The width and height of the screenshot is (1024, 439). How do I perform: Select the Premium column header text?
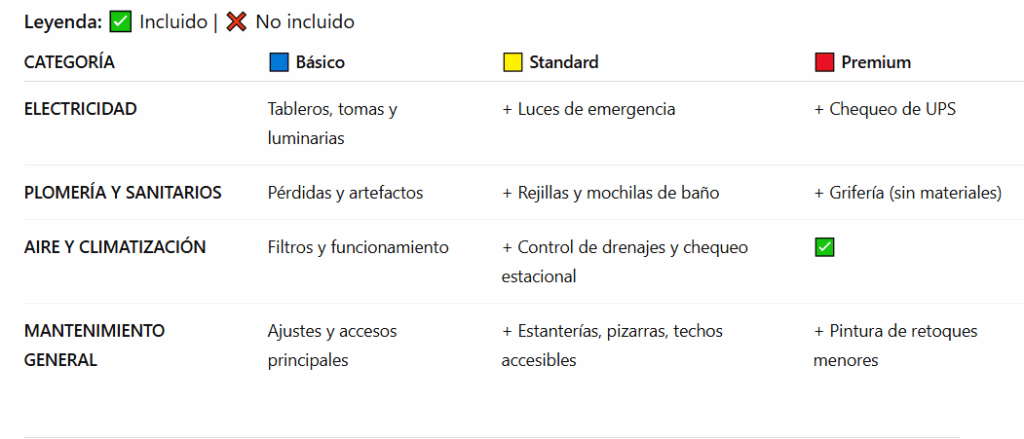(x=876, y=62)
